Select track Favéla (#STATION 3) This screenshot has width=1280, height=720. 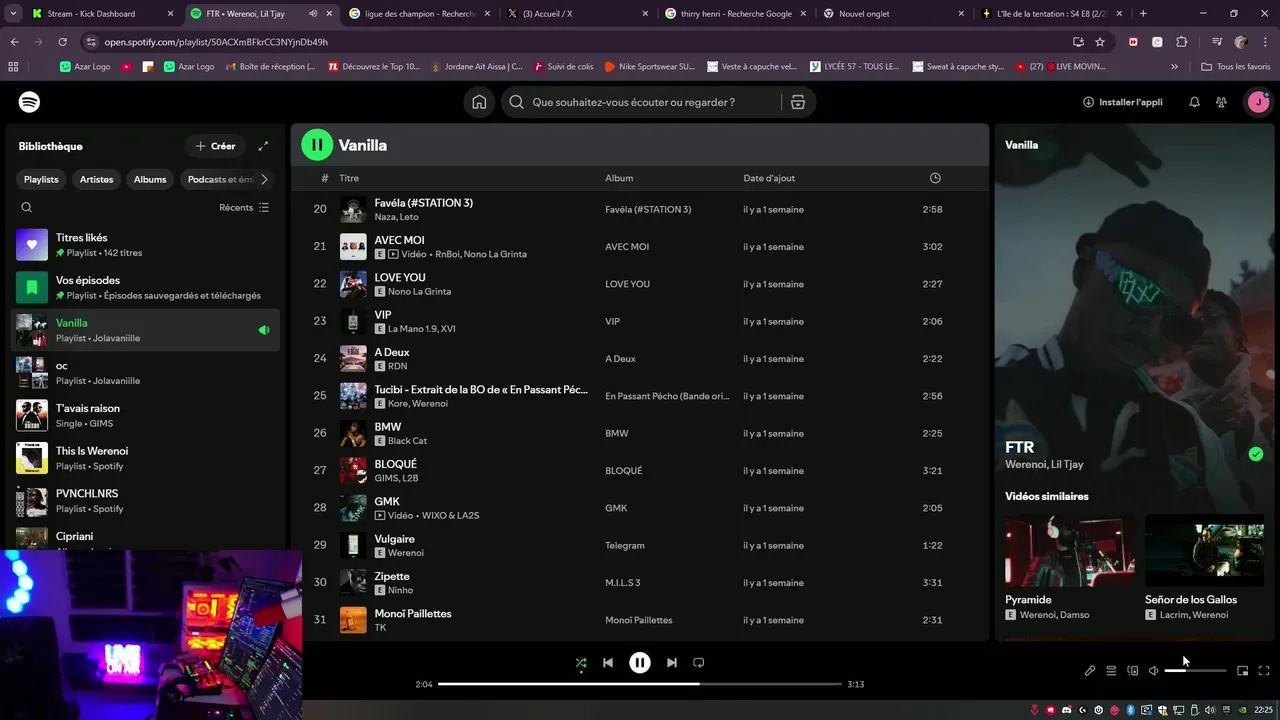tap(640, 209)
